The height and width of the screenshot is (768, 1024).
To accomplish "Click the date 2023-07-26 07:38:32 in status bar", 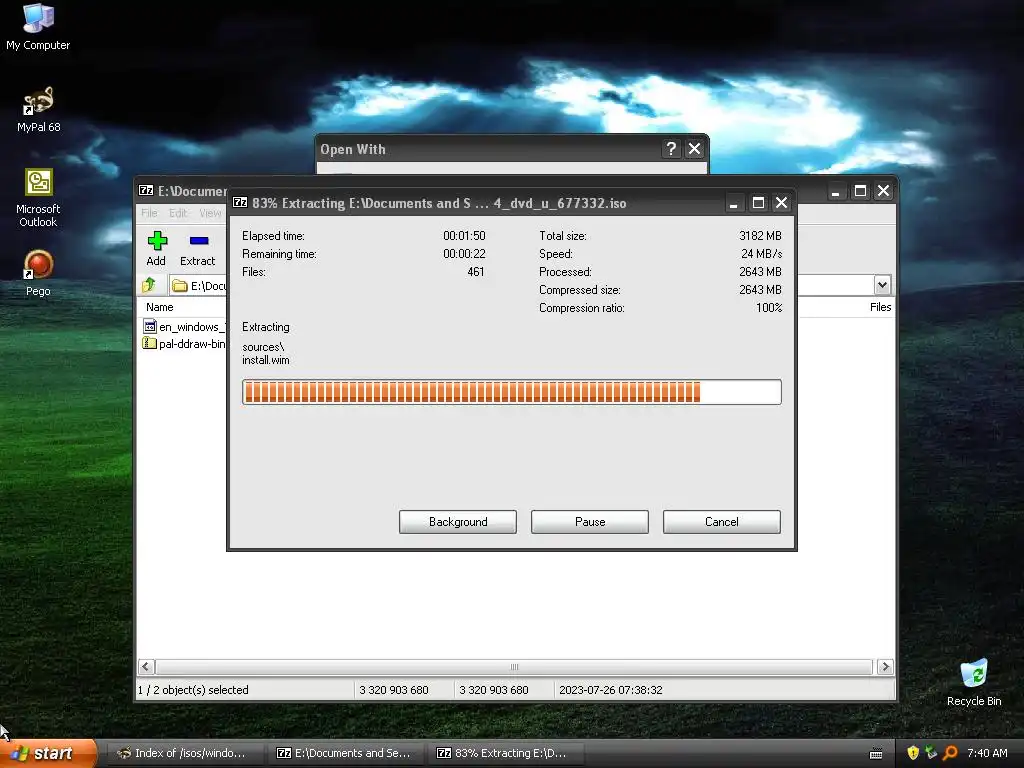I will 611,690.
